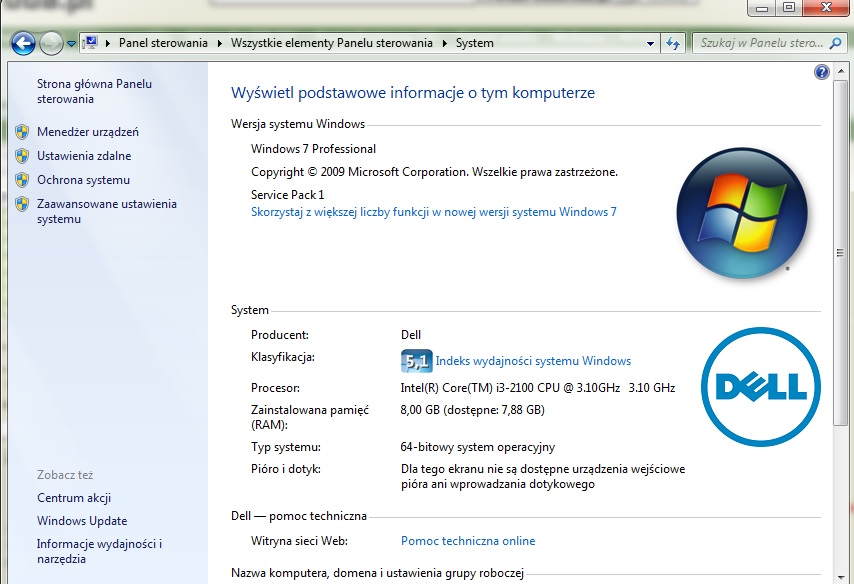This screenshot has height=584, width=854.
Task: Open the address bar history dropdown
Action: click(x=650, y=44)
